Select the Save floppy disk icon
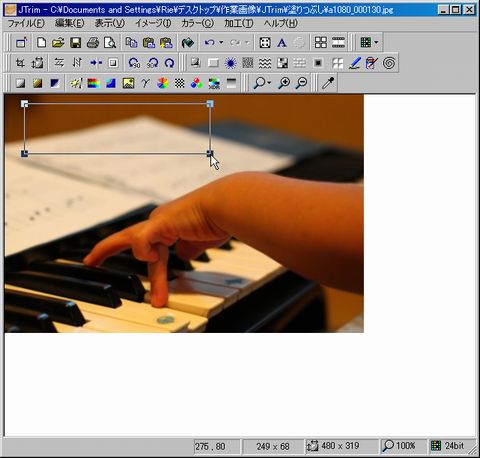The width and height of the screenshot is (480, 458). pos(76,43)
